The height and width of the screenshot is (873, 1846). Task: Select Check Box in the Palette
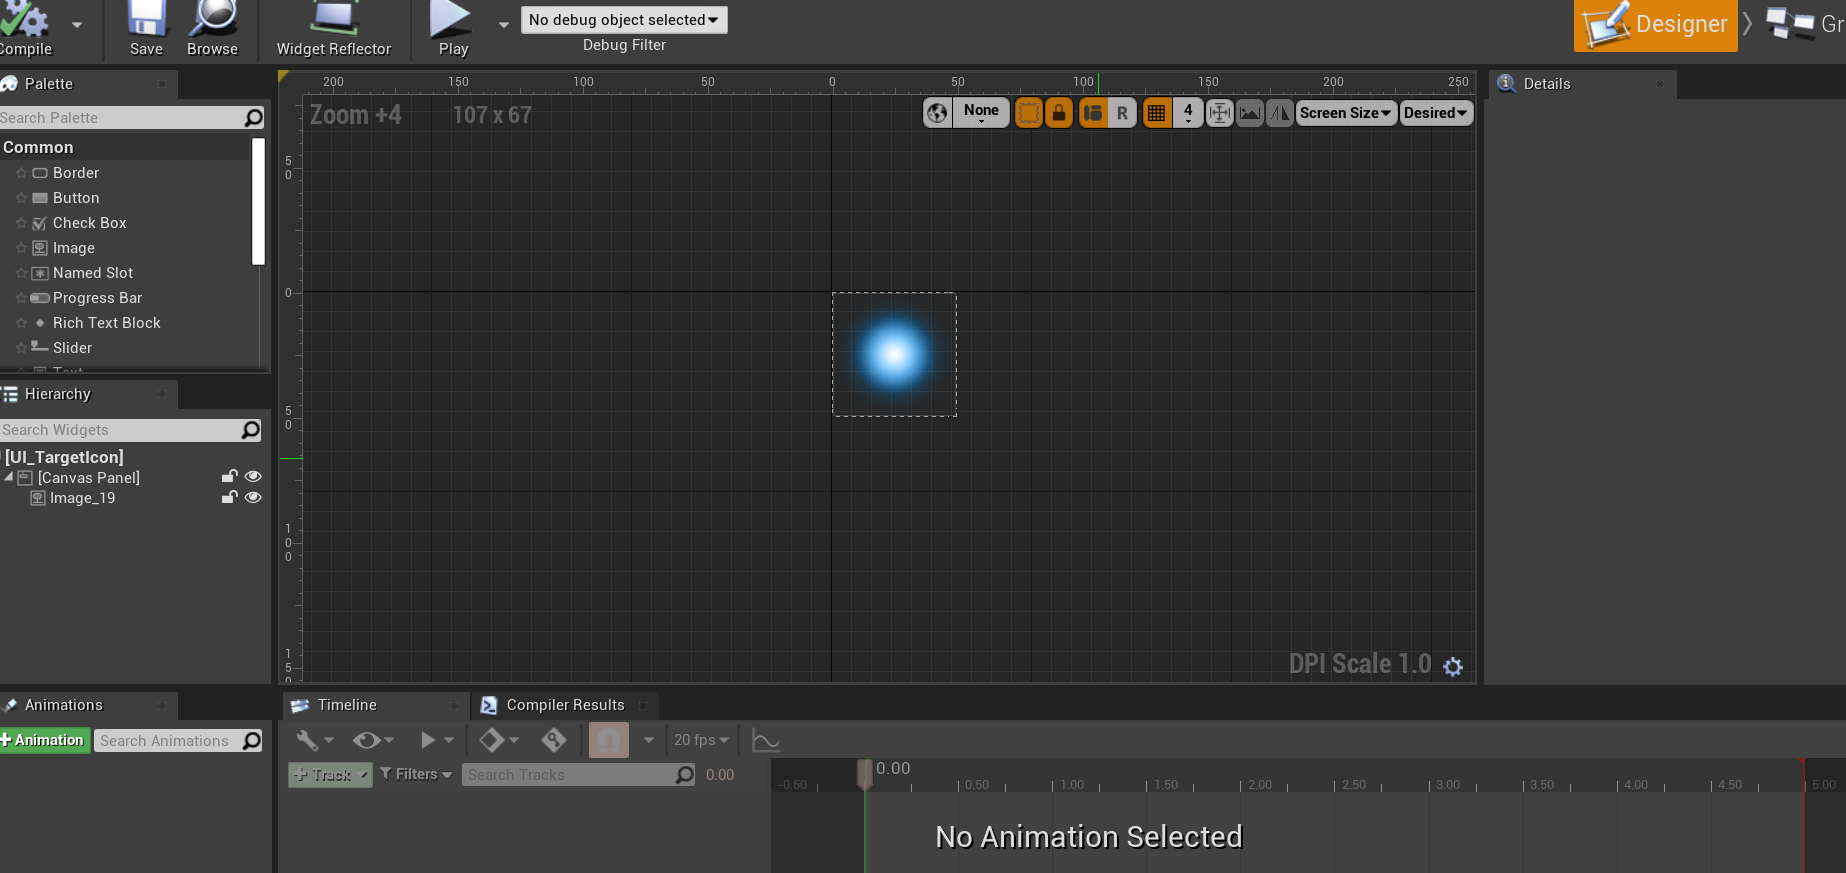89,223
